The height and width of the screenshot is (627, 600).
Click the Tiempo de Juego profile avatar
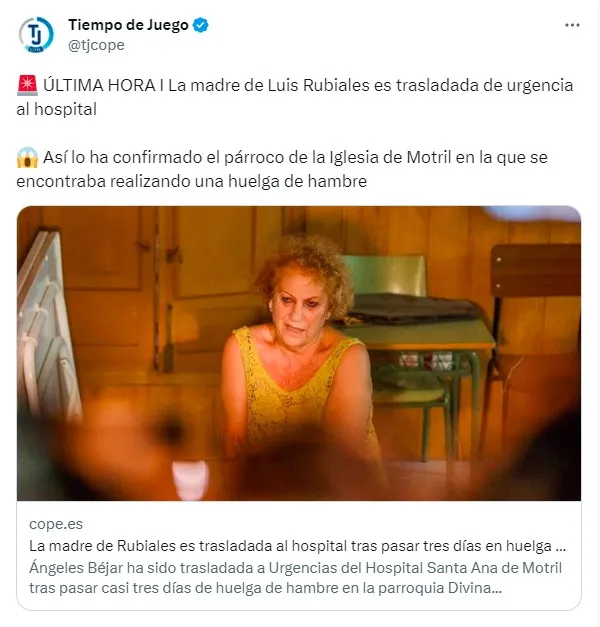(36, 35)
